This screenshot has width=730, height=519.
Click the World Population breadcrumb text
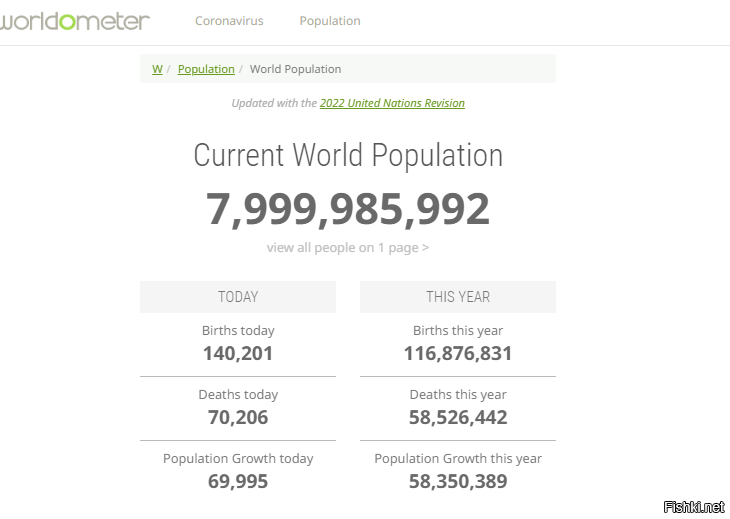tap(295, 69)
